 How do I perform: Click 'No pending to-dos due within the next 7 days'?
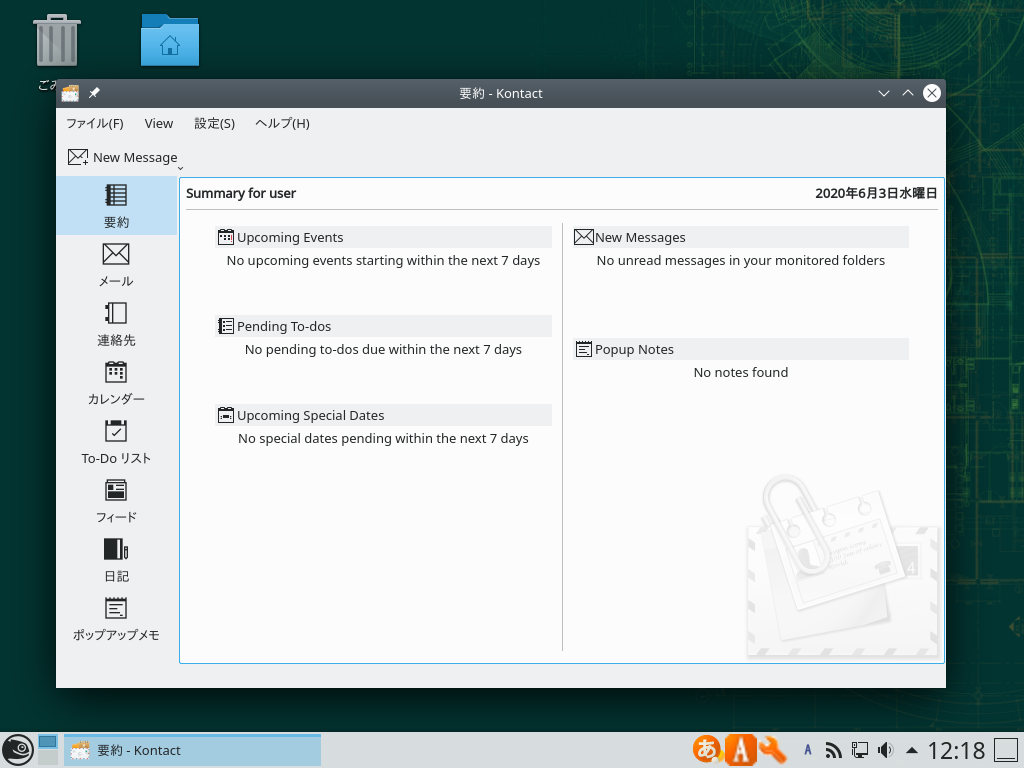coord(383,349)
